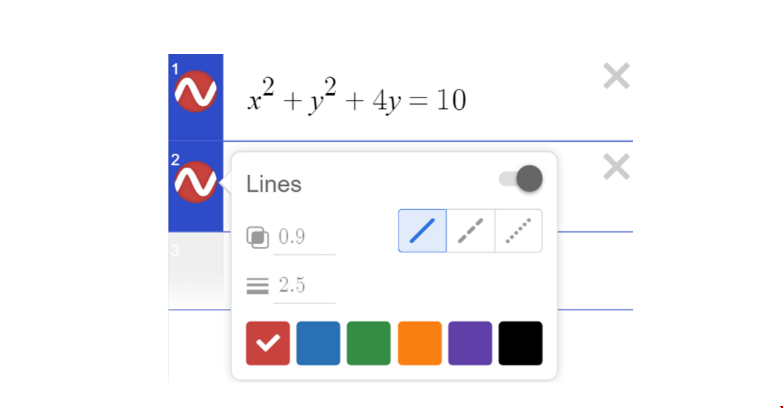Select the empty expression row 3
The height and width of the screenshot is (408, 783).
195,270
